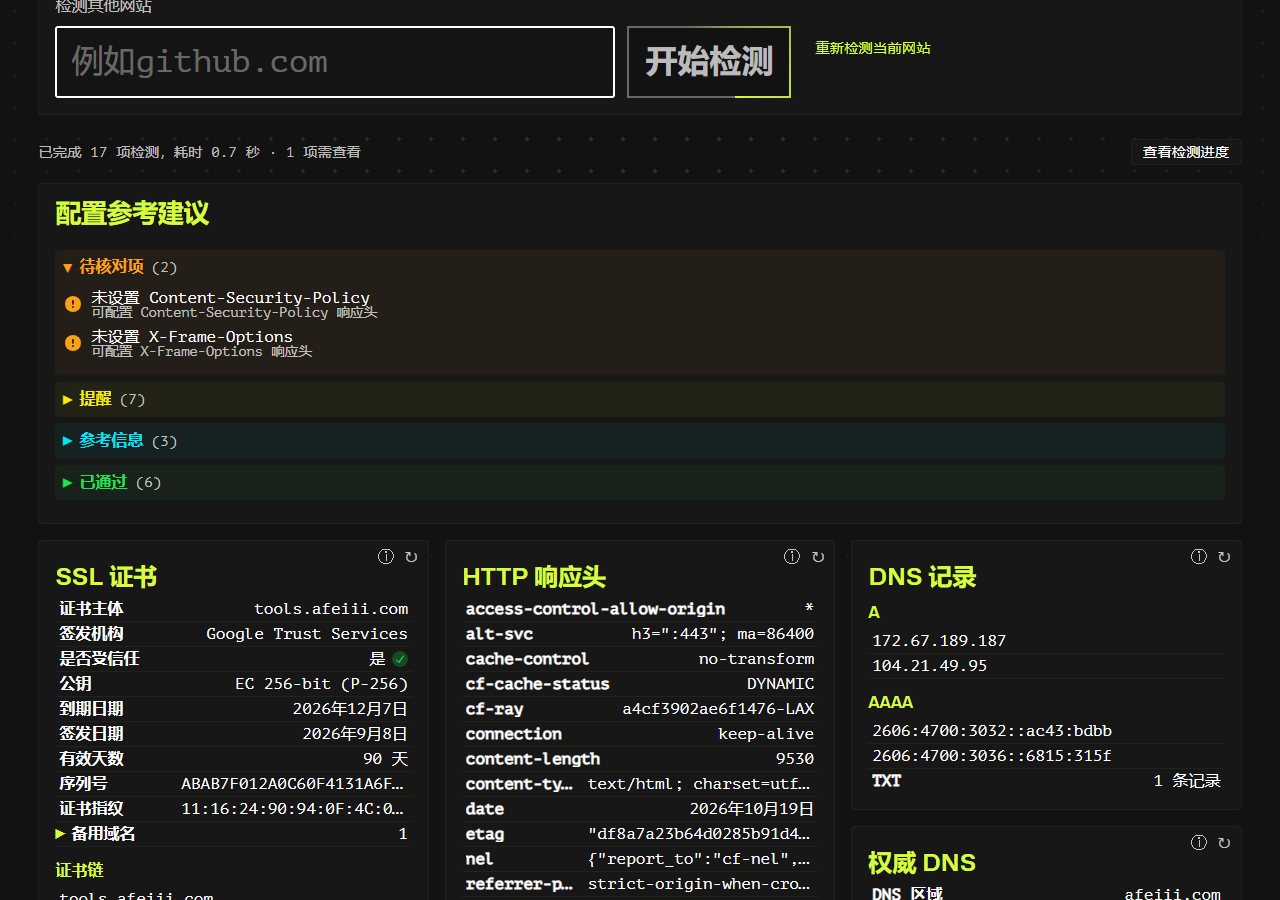Screen dimensions: 1280x900
Task: Click the content-length value 9530
Action: click(x=795, y=759)
